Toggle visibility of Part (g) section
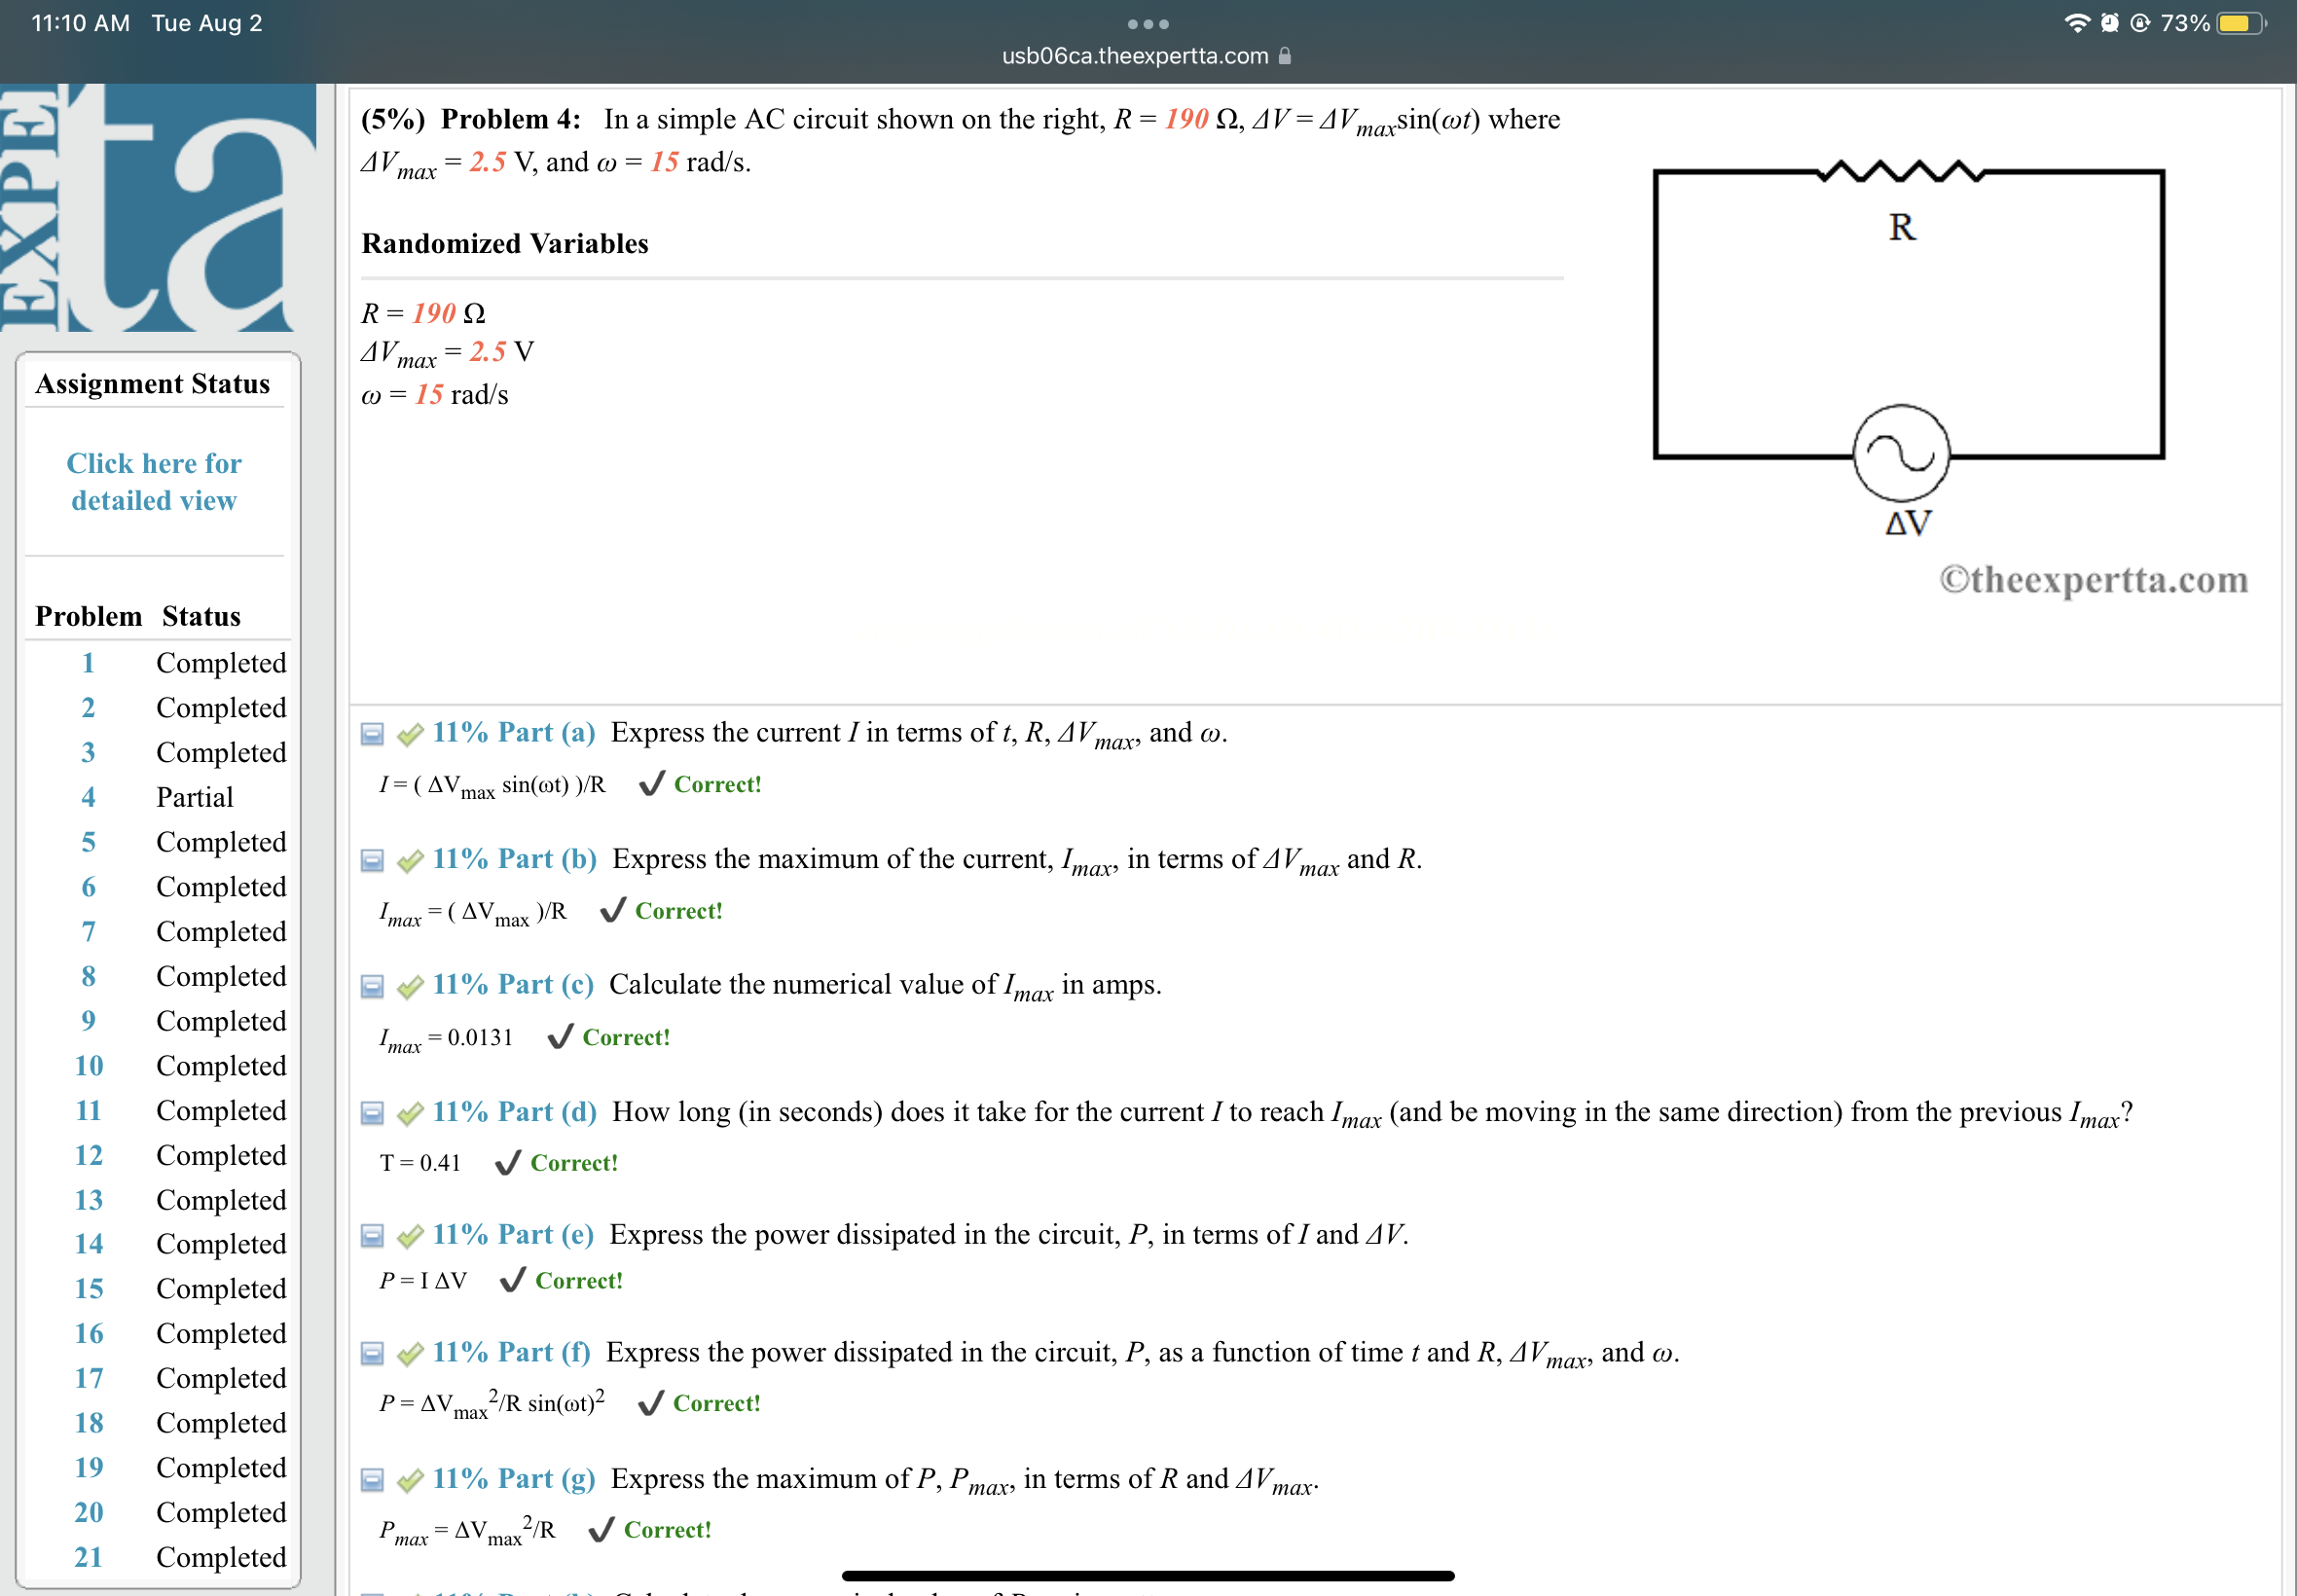 [x=371, y=1480]
